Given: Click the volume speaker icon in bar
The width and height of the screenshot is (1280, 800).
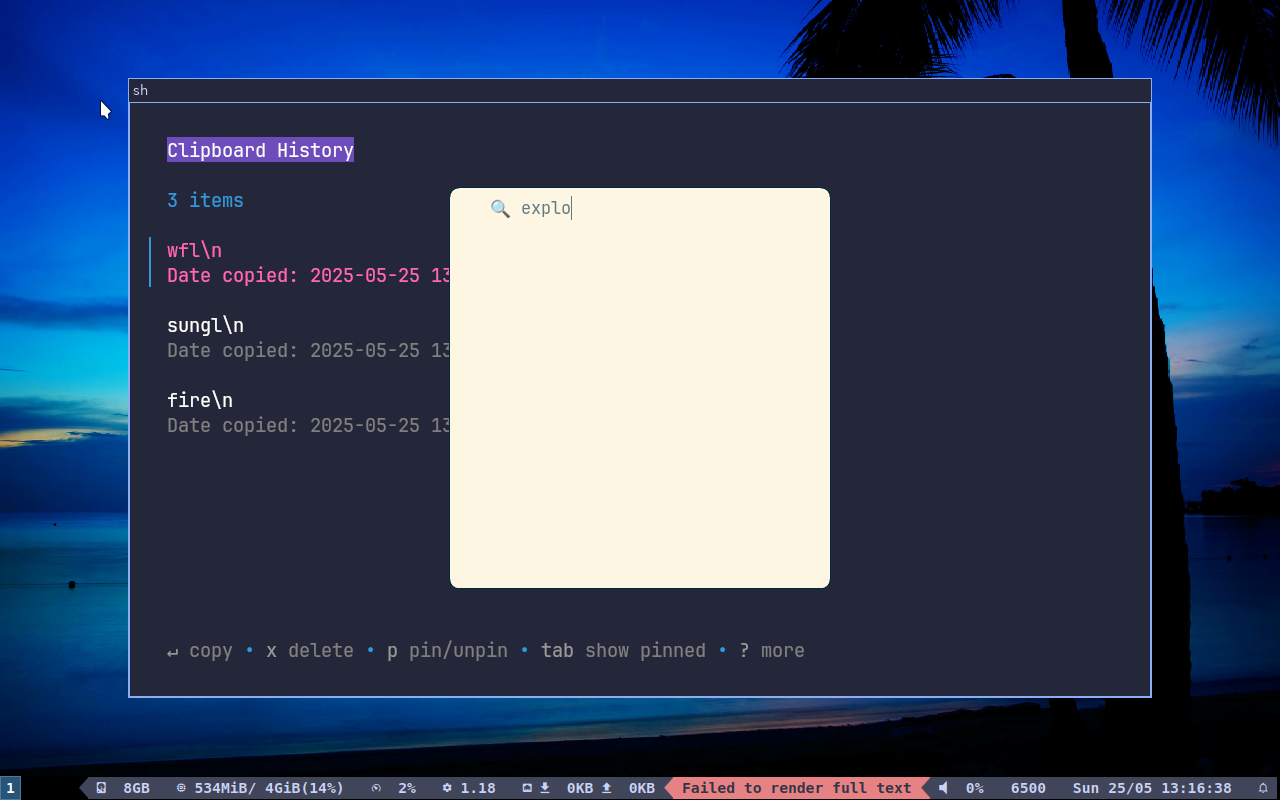Looking at the screenshot, I should point(943,788).
